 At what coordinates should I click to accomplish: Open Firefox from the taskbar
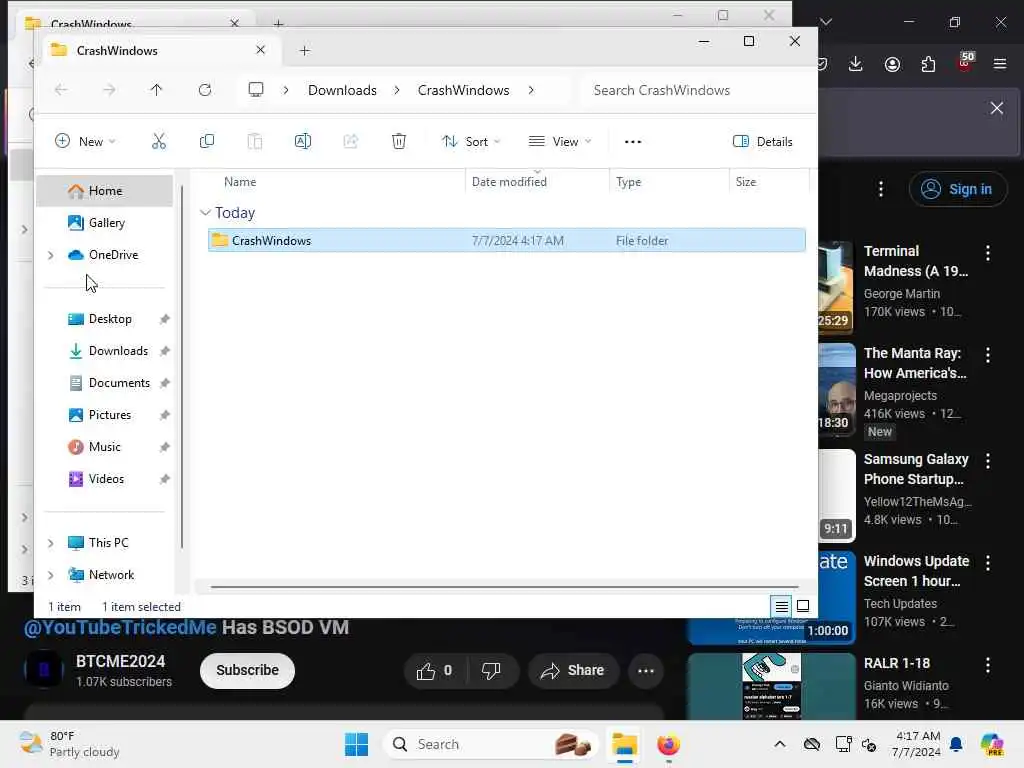click(x=668, y=744)
